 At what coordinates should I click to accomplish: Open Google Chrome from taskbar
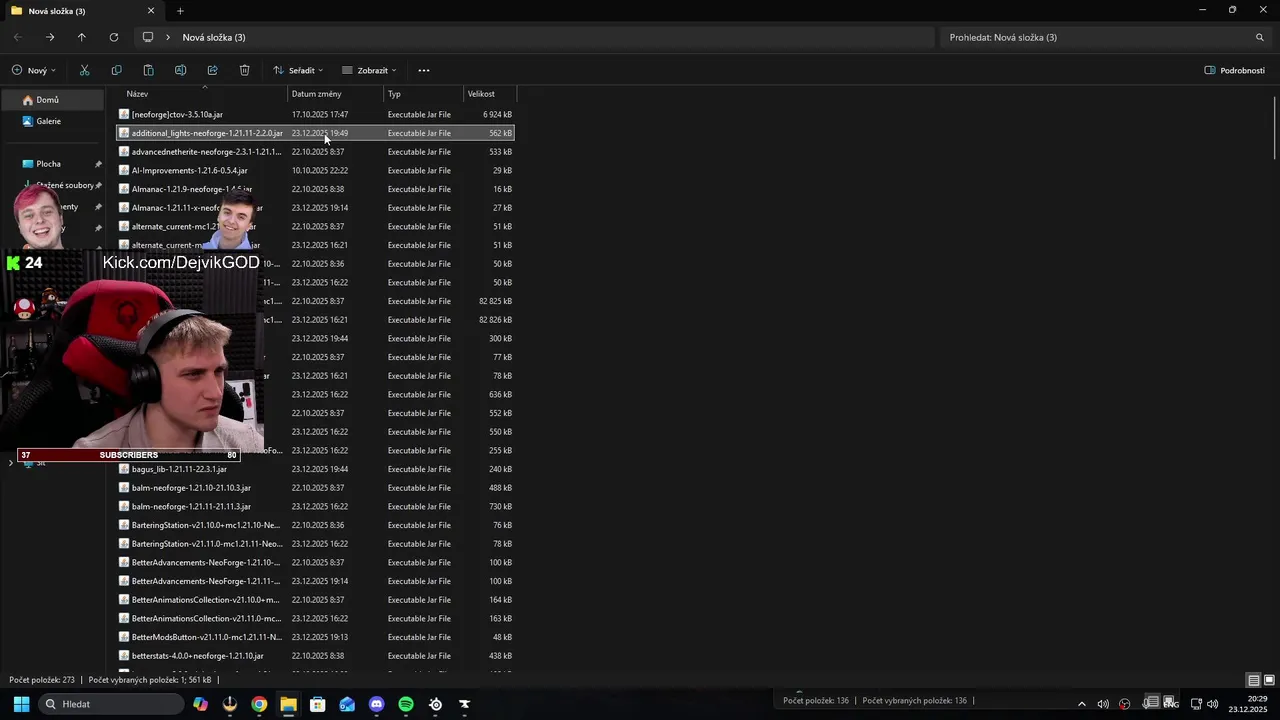(259, 704)
